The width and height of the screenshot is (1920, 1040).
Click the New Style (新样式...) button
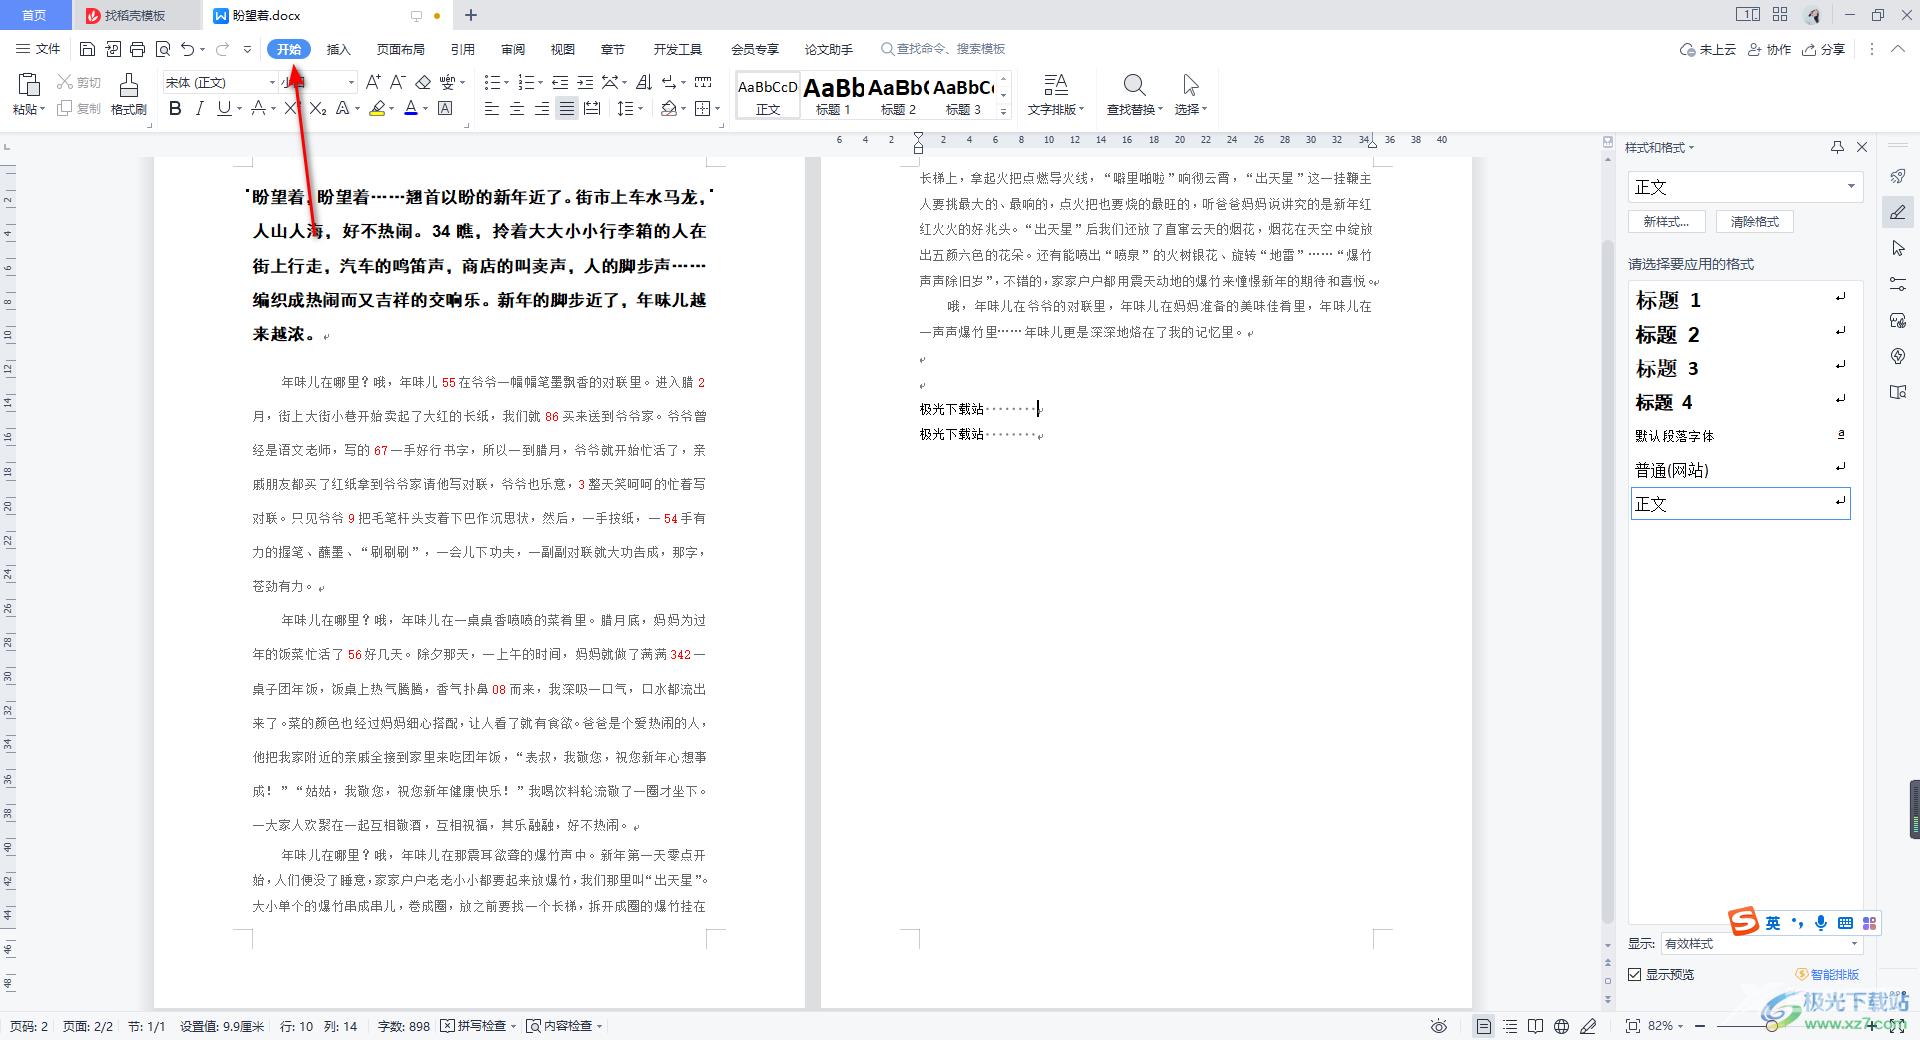tap(1666, 222)
